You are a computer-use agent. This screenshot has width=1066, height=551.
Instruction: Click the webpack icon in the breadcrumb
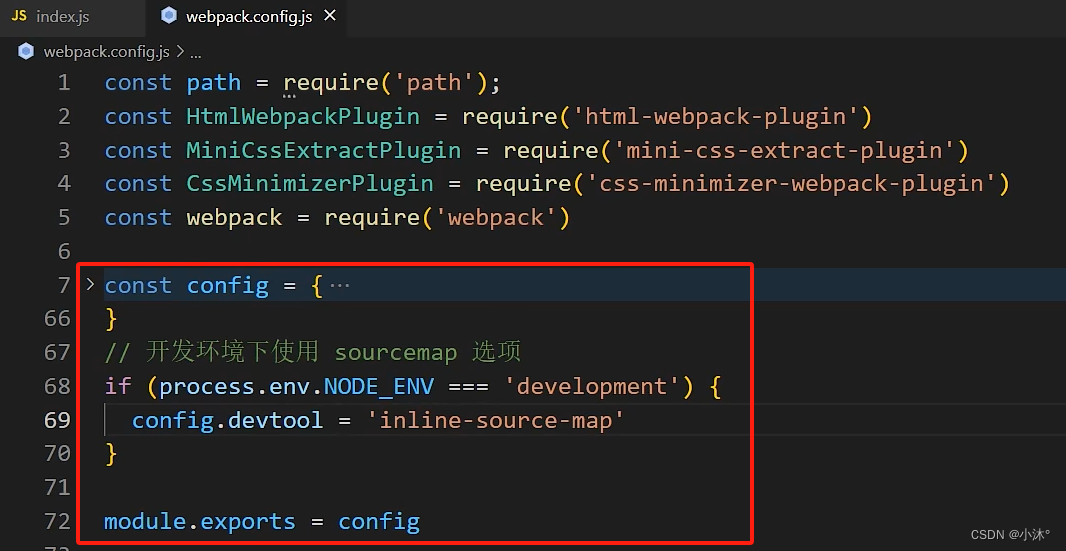coord(26,52)
